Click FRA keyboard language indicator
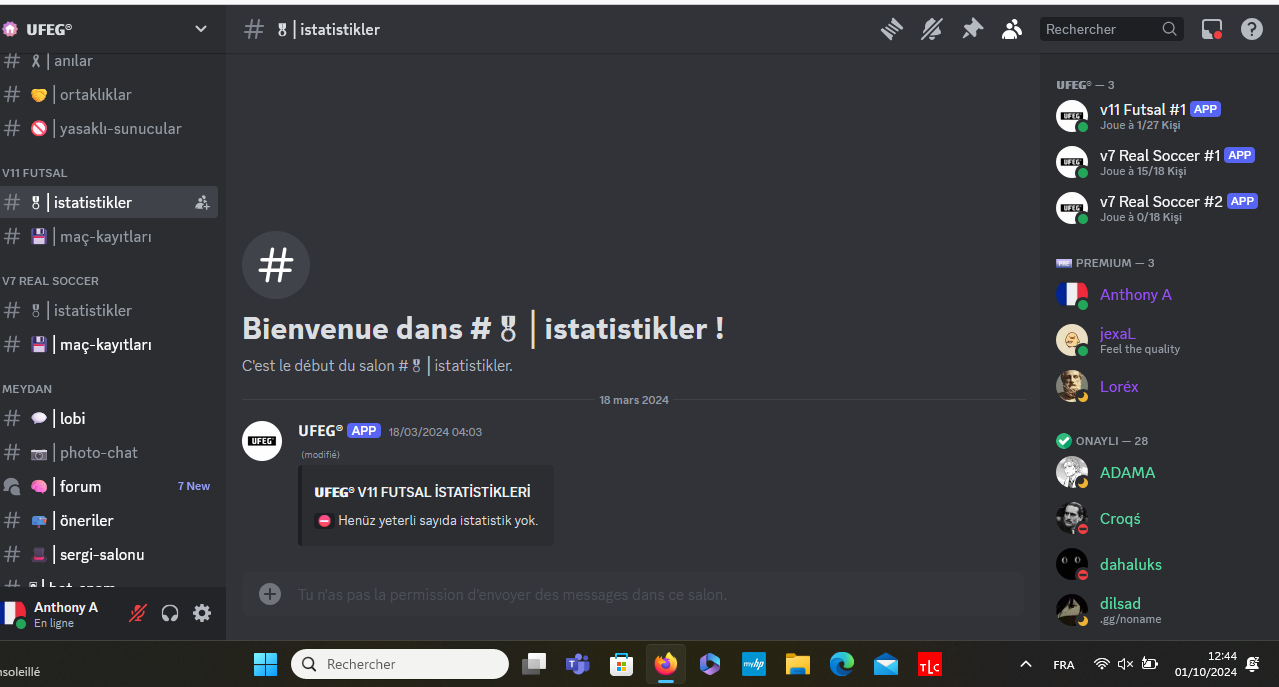The width and height of the screenshot is (1279, 687). coord(1064,664)
